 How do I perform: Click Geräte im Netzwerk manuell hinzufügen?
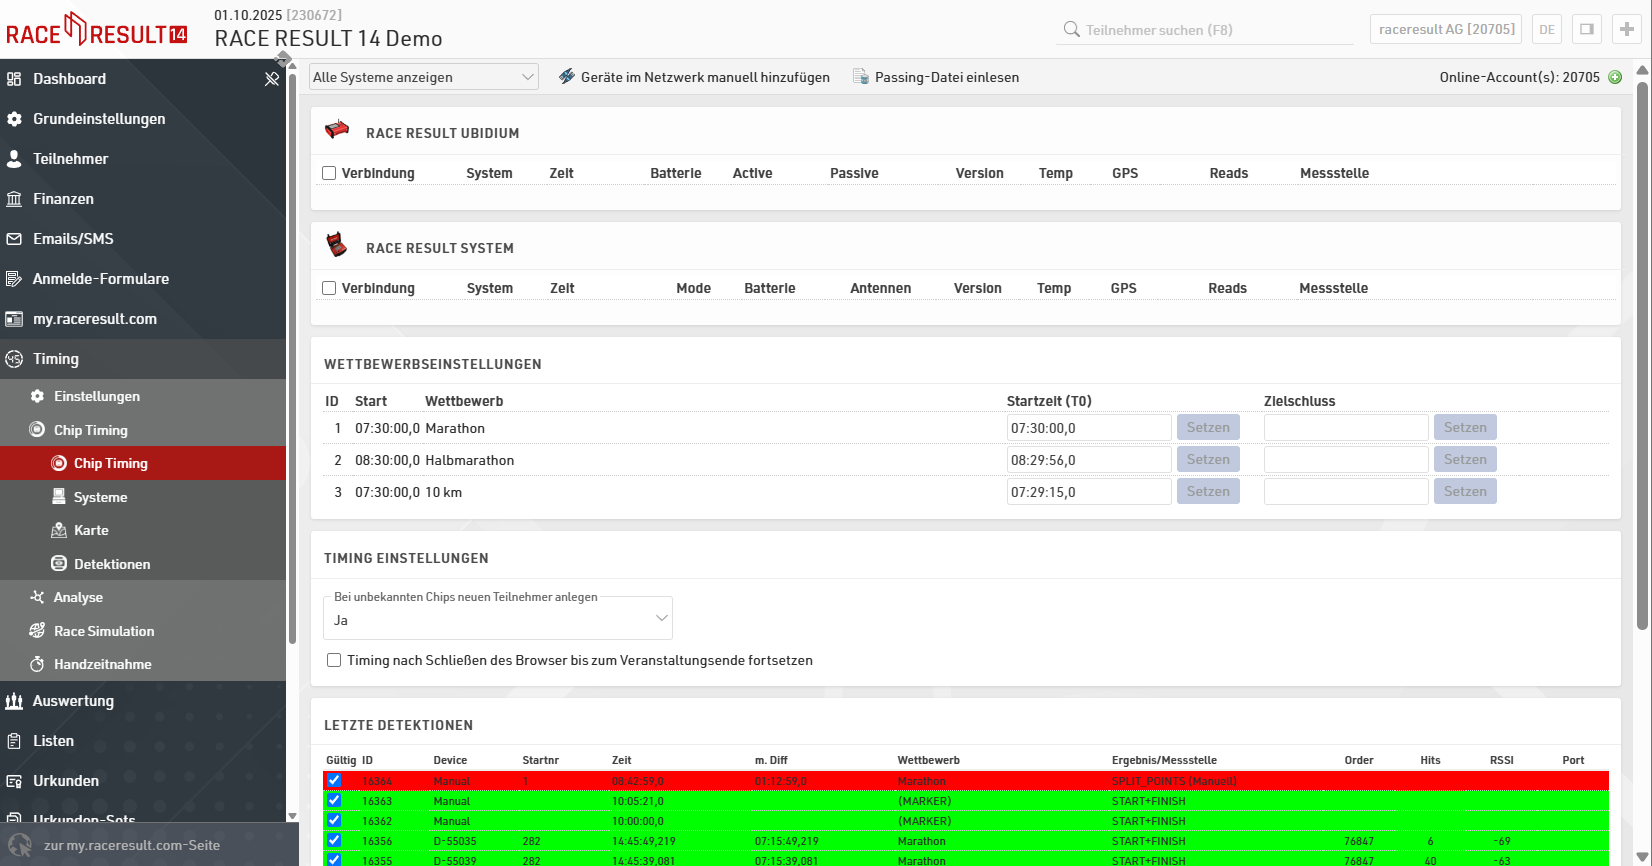point(694,77)
